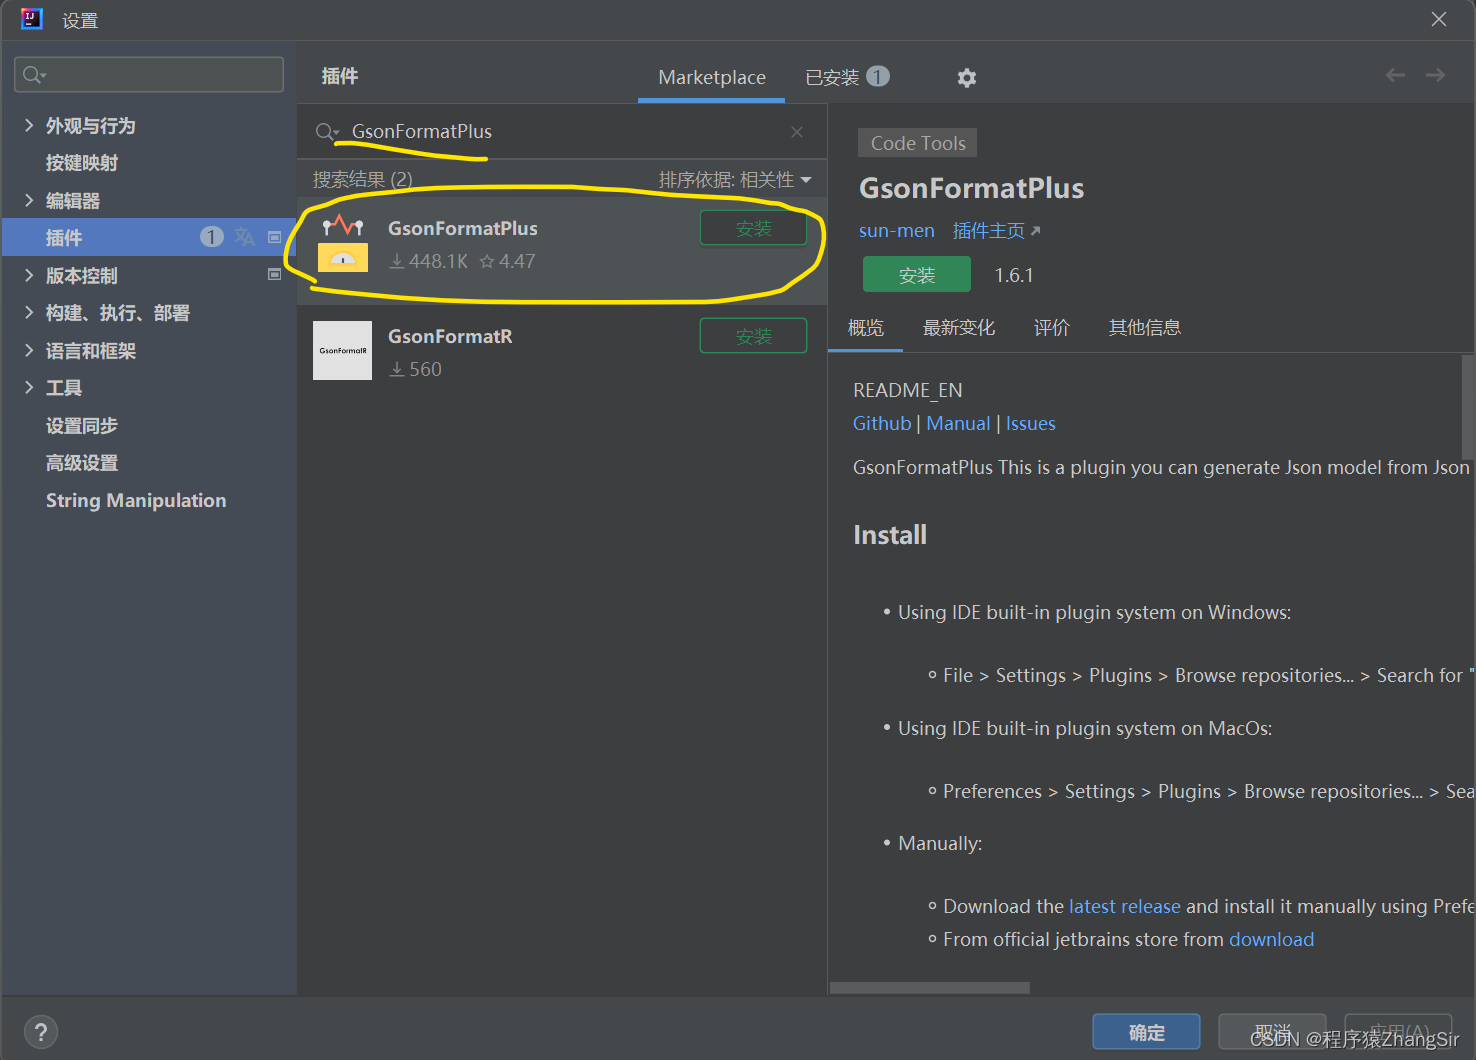Viewport: 1476px width, 1060px height.
Task: Click the GsonFormatR plugin logo icon
Action: (x=342, y=350)
